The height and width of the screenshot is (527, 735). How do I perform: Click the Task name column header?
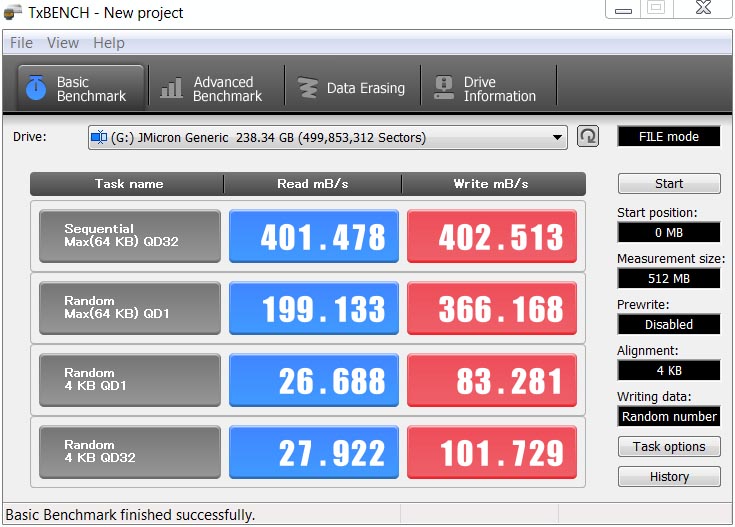coord(127,184)
